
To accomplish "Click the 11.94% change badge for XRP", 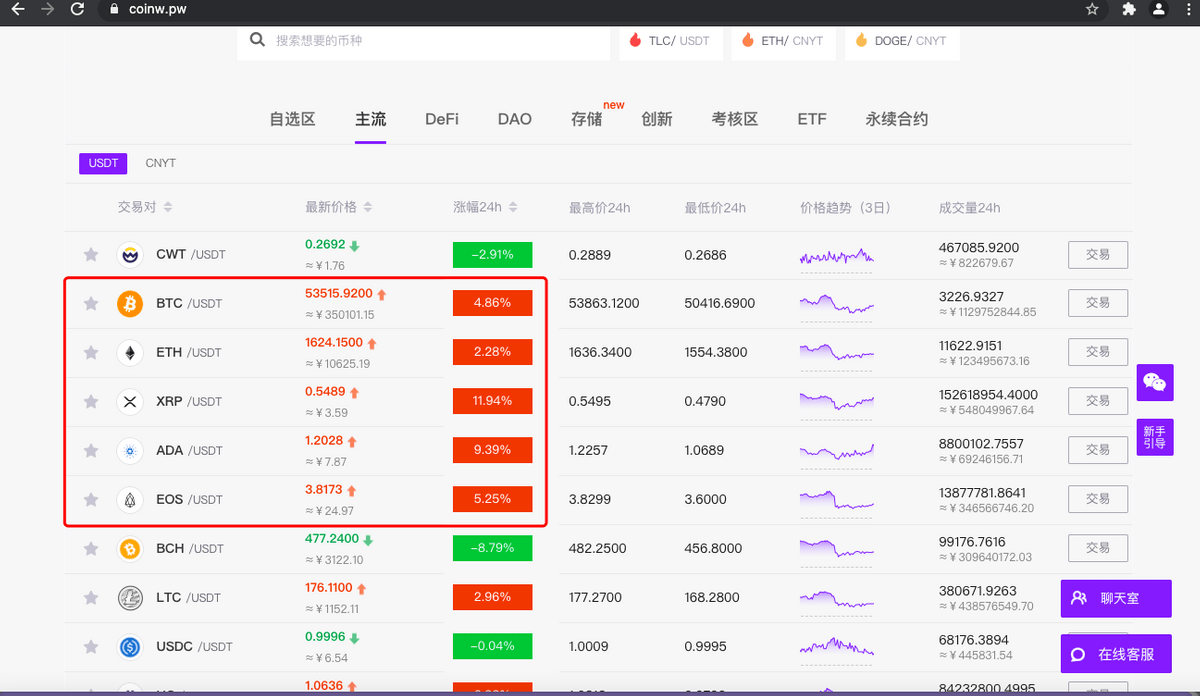I will (492, 401).
